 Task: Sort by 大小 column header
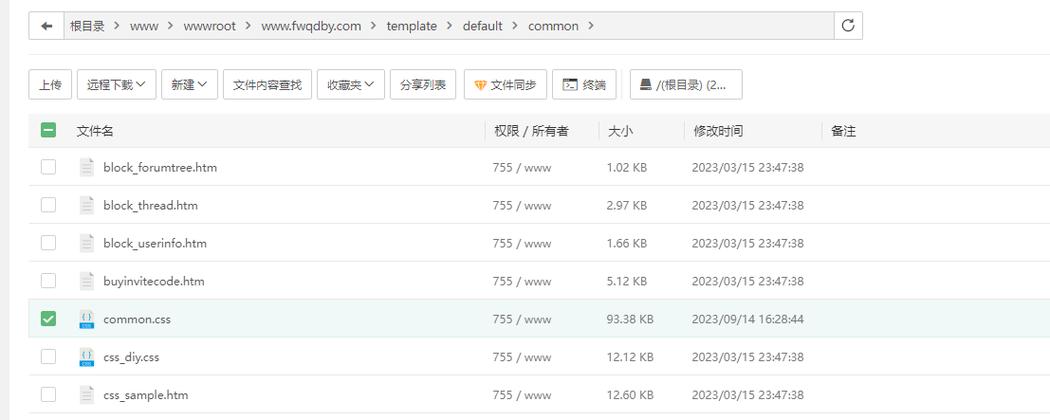click(x=619, y=131)
